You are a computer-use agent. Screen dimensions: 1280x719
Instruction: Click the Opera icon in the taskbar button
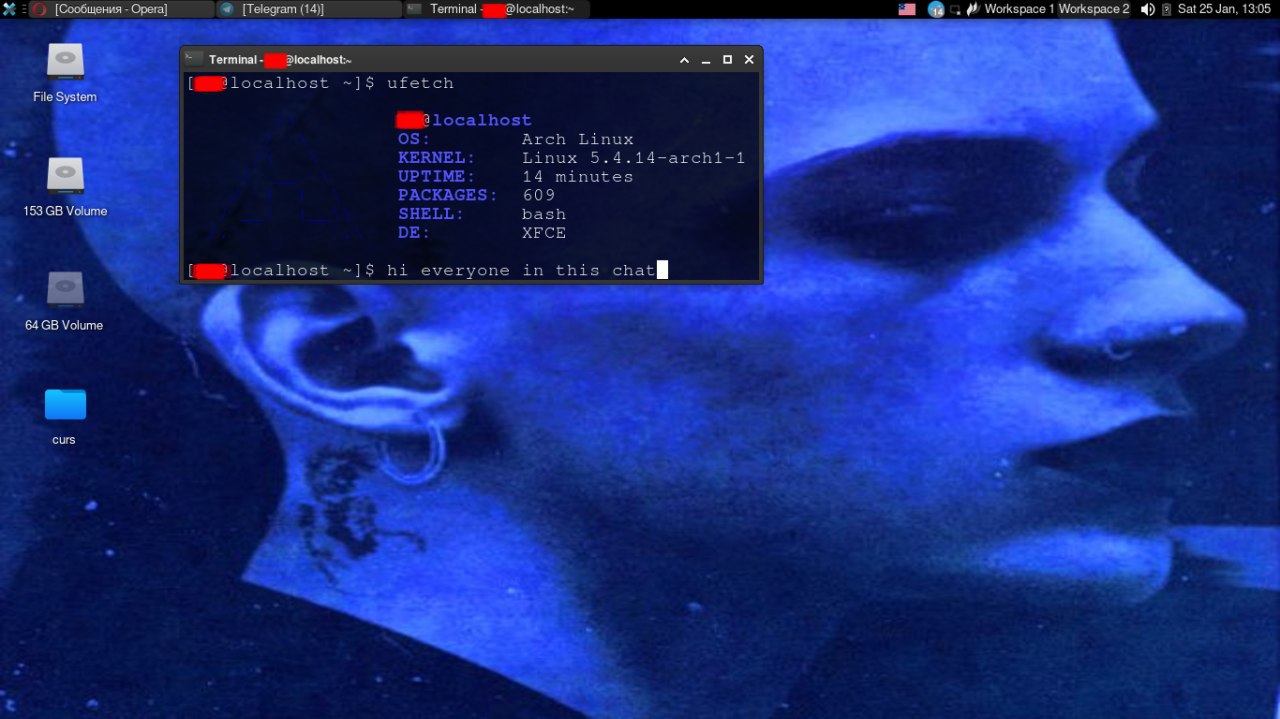[x=40, y=9]
